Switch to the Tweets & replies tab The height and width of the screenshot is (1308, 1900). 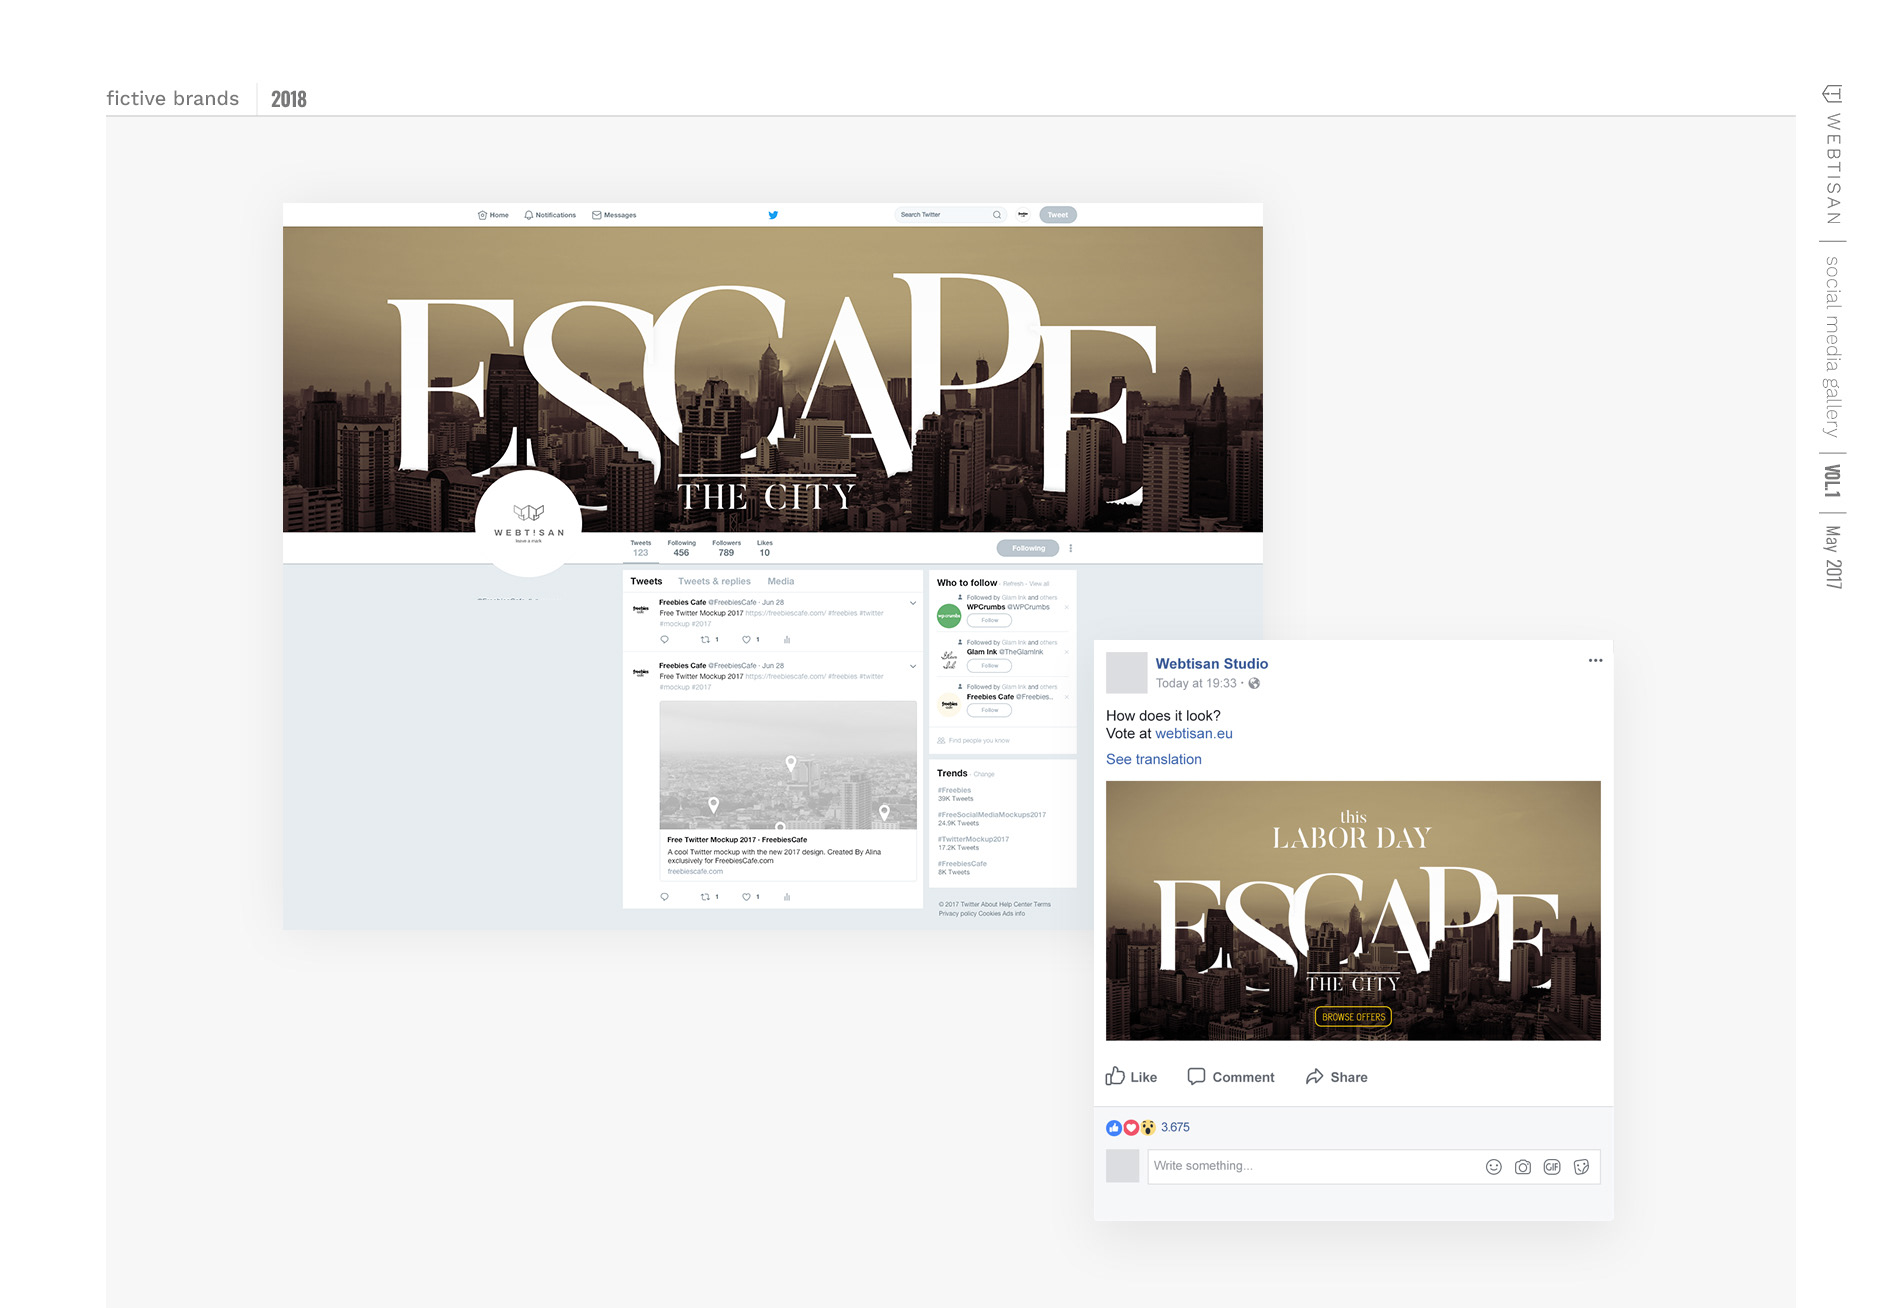(714, 582)
